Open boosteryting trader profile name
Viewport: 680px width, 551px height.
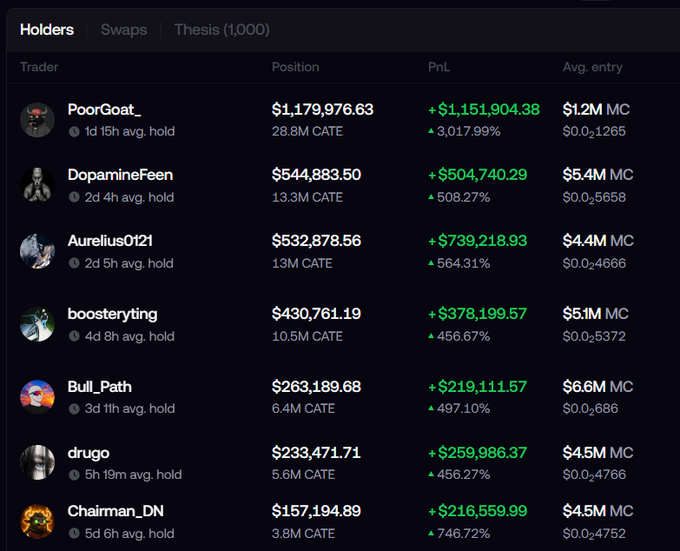[112, 314]
